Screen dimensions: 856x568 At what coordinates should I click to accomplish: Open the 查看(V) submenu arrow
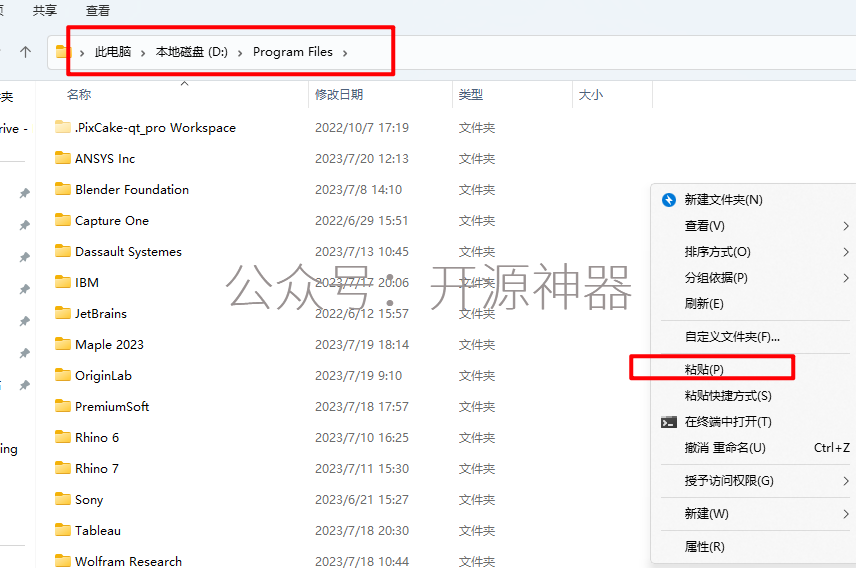pos(846,226)
